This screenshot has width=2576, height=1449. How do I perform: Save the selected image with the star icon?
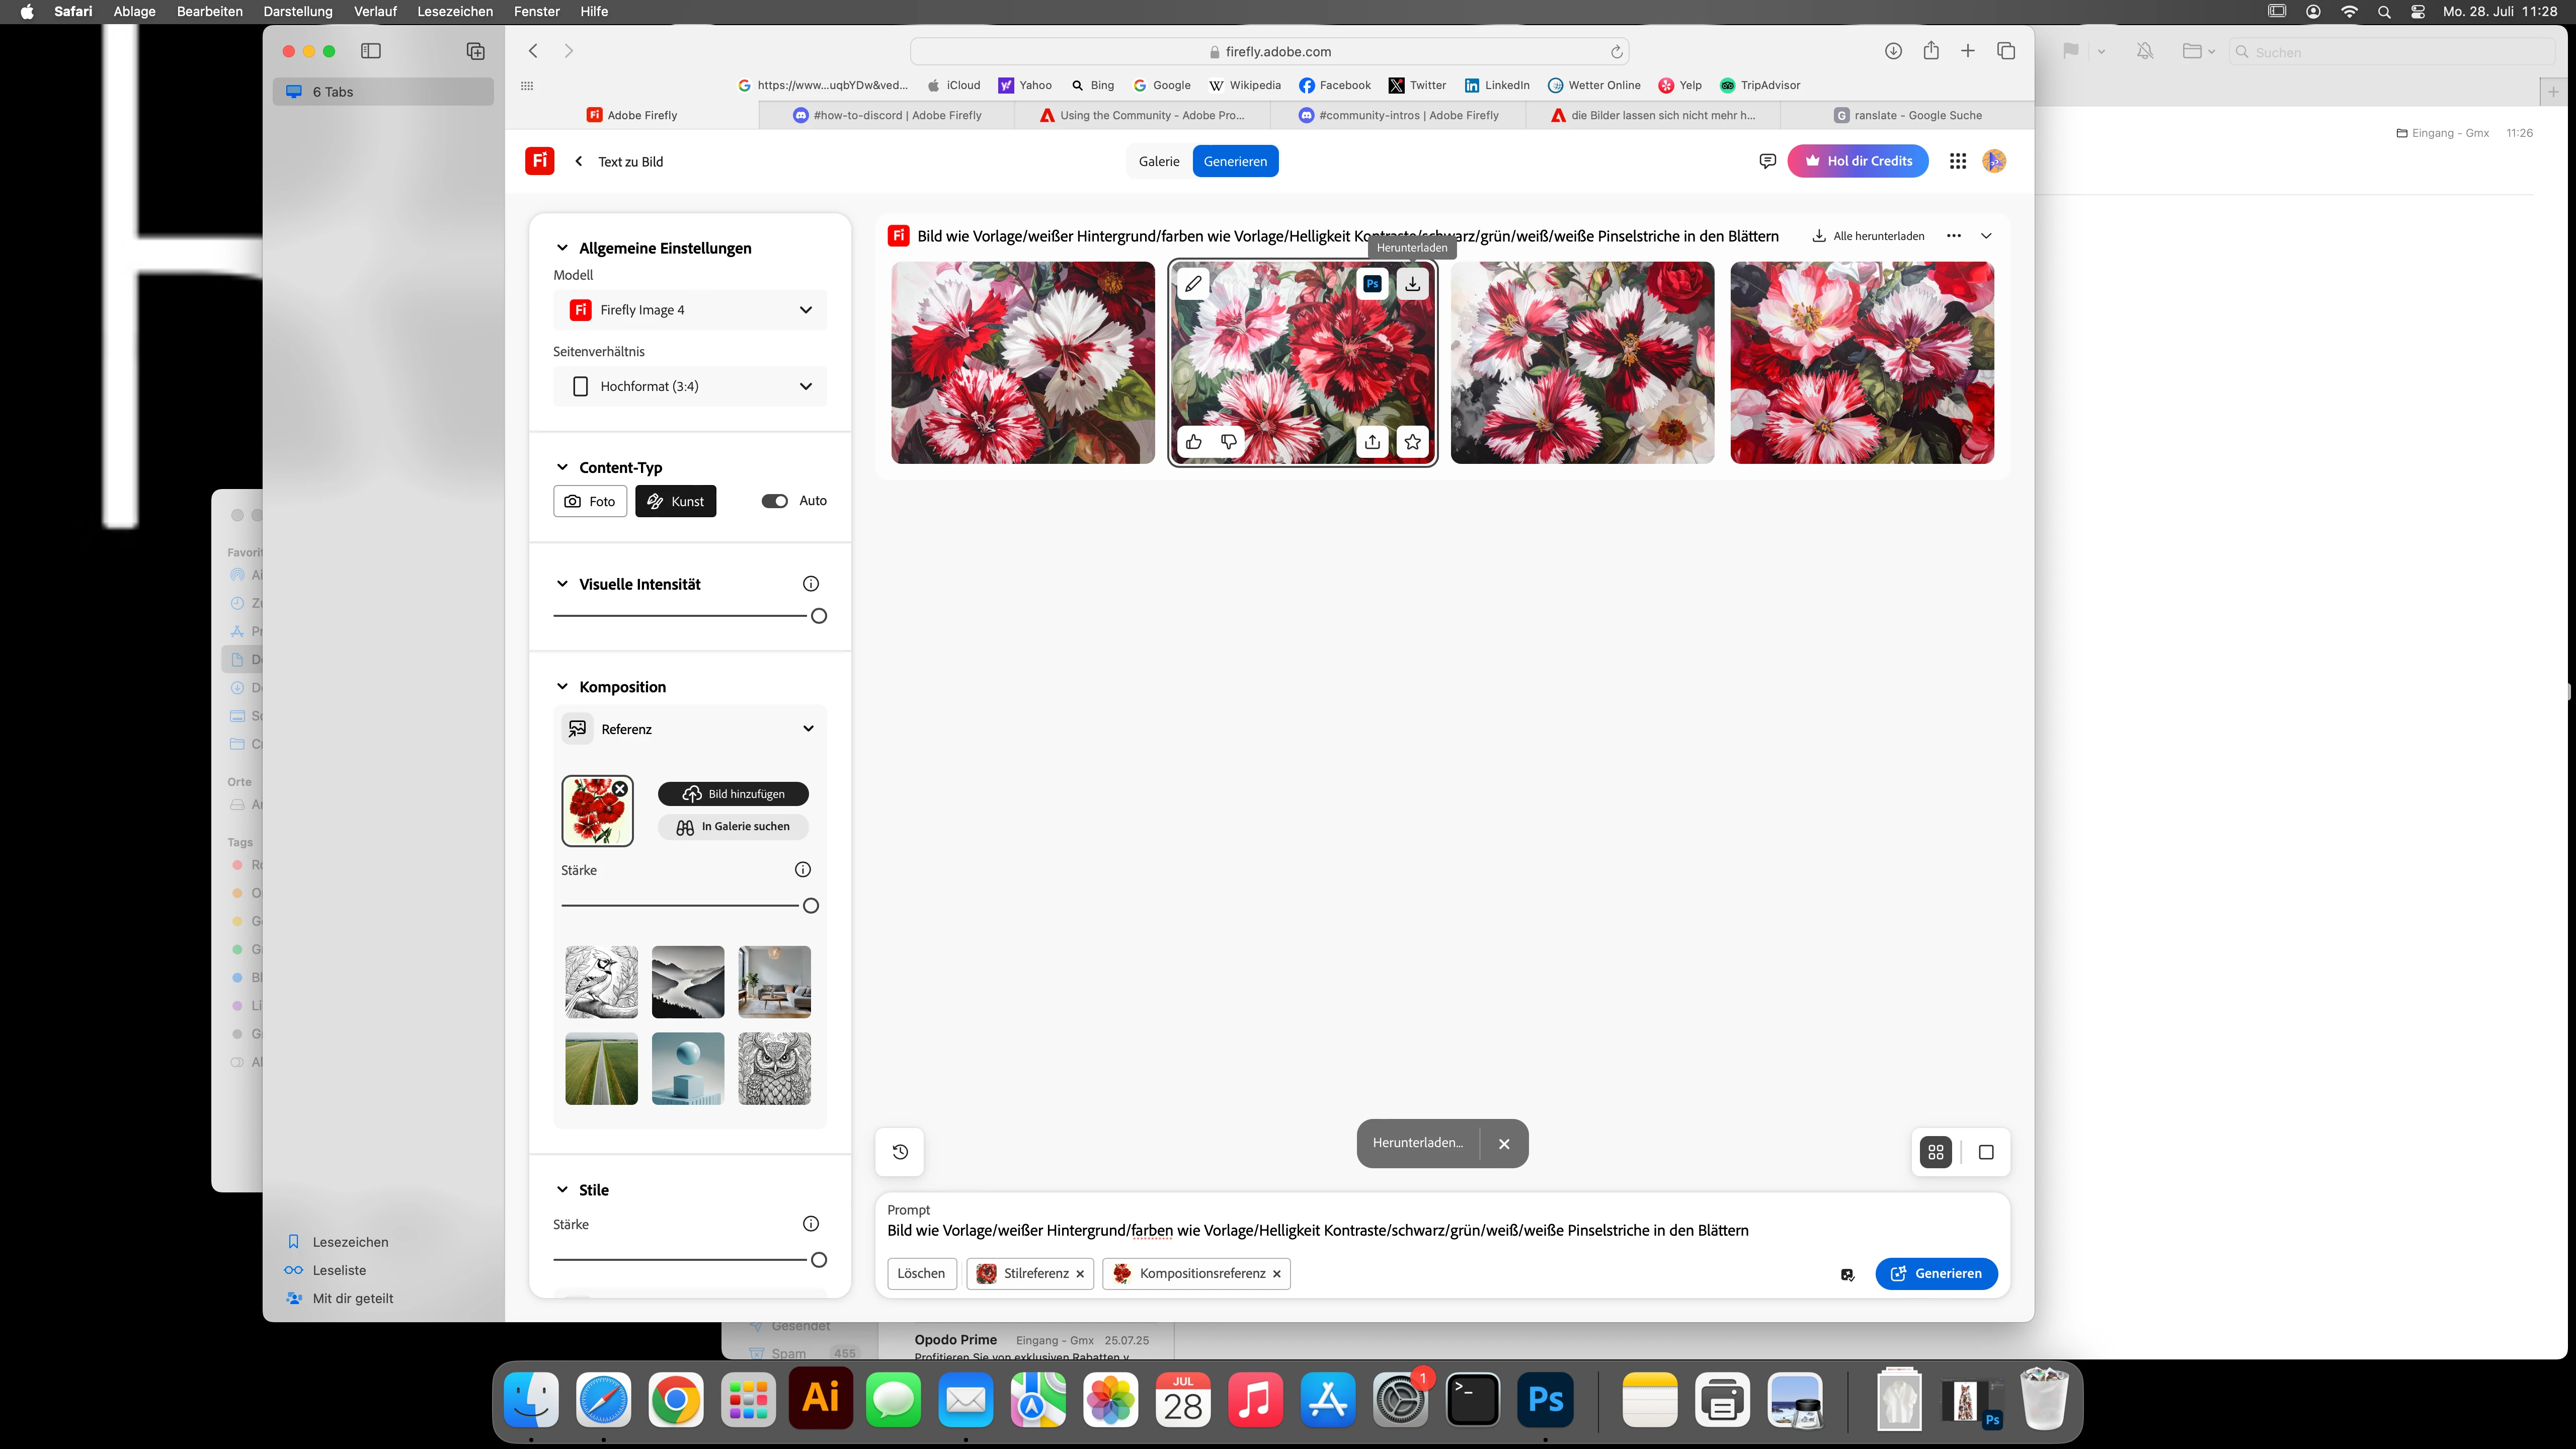pyautogui.click(x=1412, y=441)
